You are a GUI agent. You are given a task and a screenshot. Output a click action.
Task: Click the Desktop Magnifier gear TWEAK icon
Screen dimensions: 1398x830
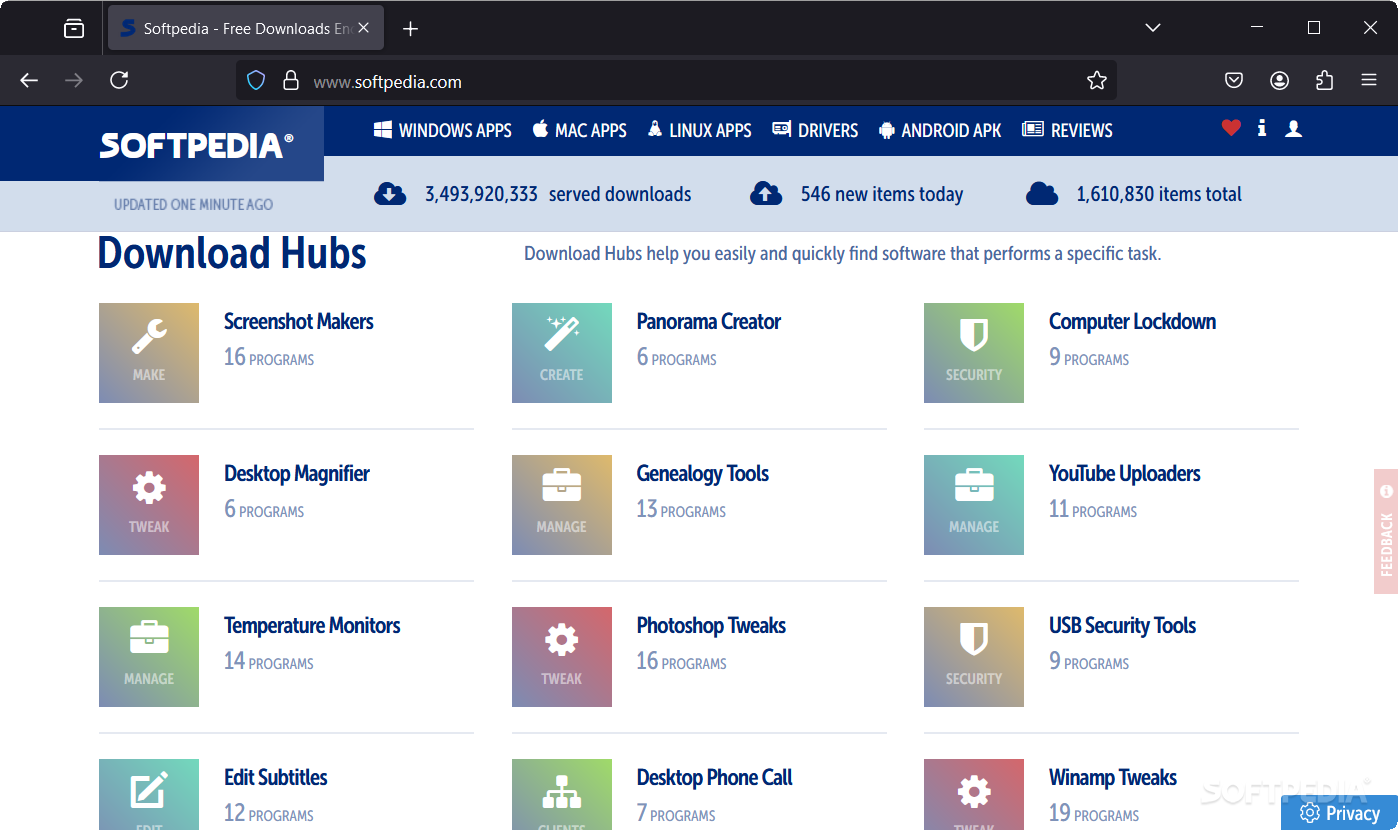coord(149,505)
